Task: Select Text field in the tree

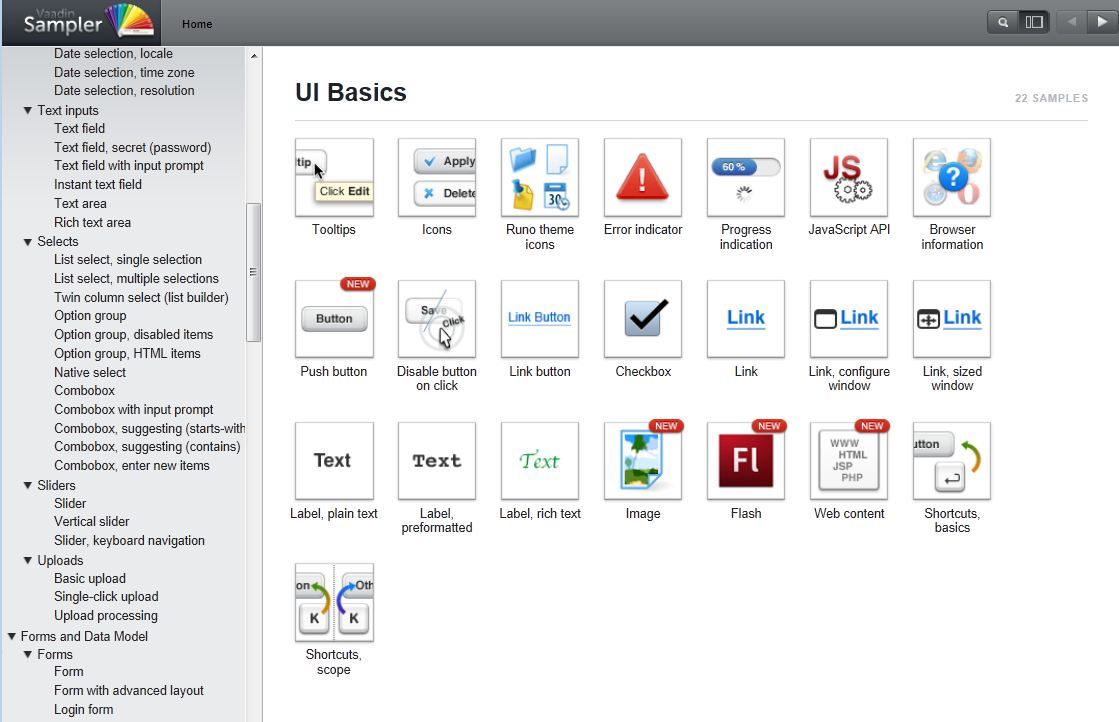Action: (x=79, y=128)
